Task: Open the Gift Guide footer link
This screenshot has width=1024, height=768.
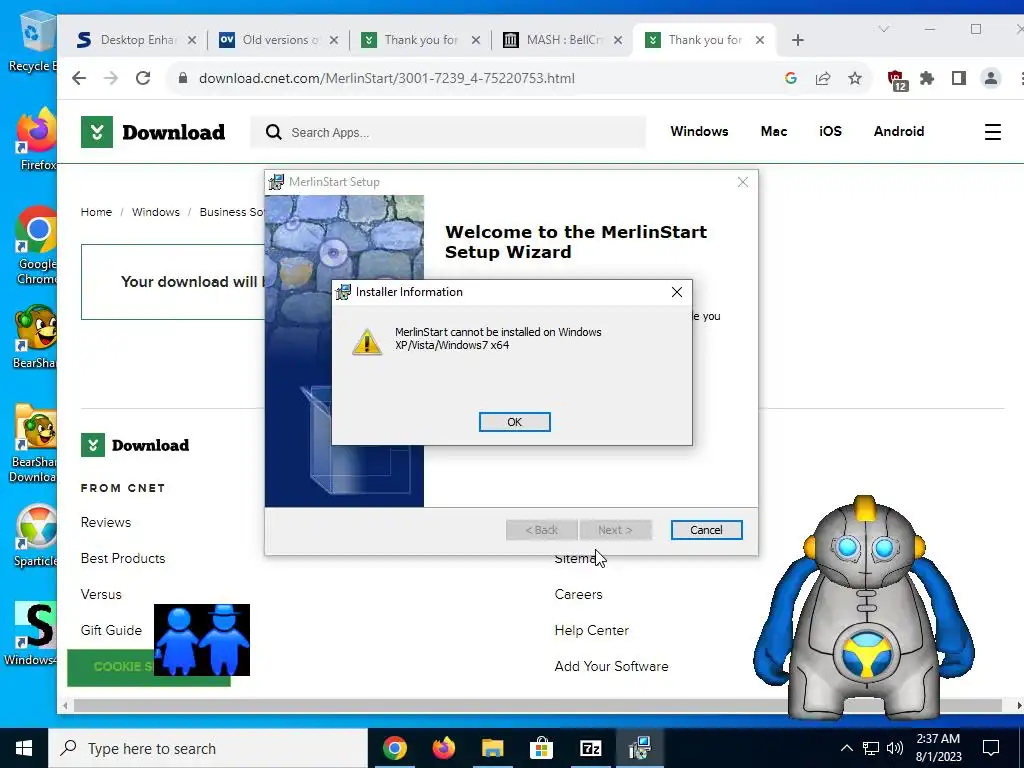Action: (x=111, y=630)
